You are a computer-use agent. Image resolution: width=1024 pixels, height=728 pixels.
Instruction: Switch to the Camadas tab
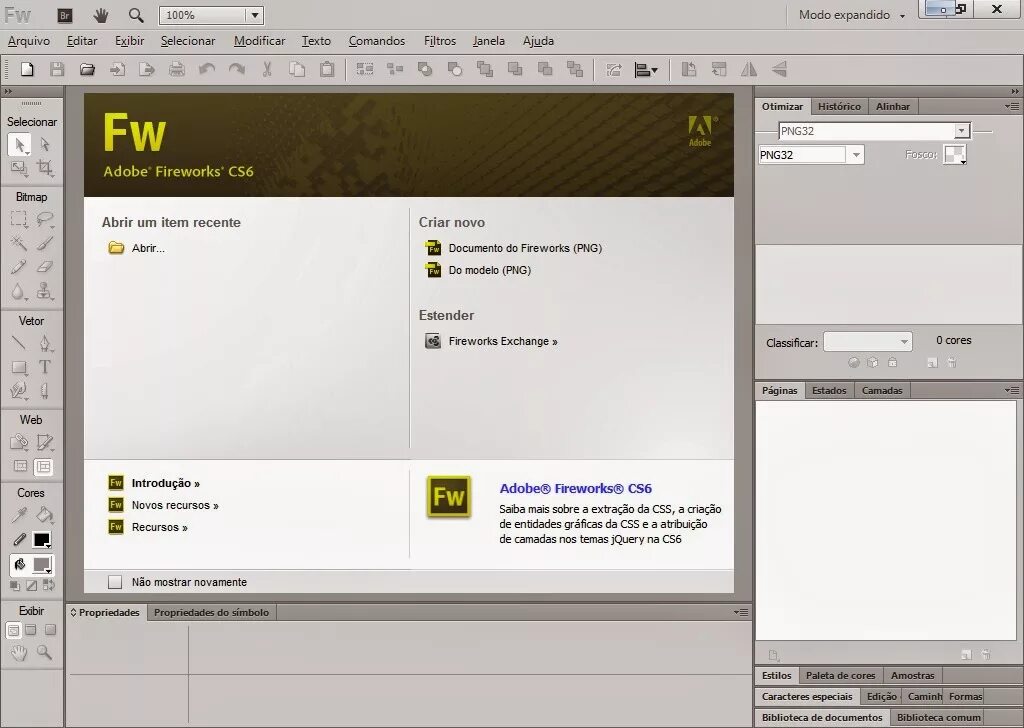coord(882,390)
